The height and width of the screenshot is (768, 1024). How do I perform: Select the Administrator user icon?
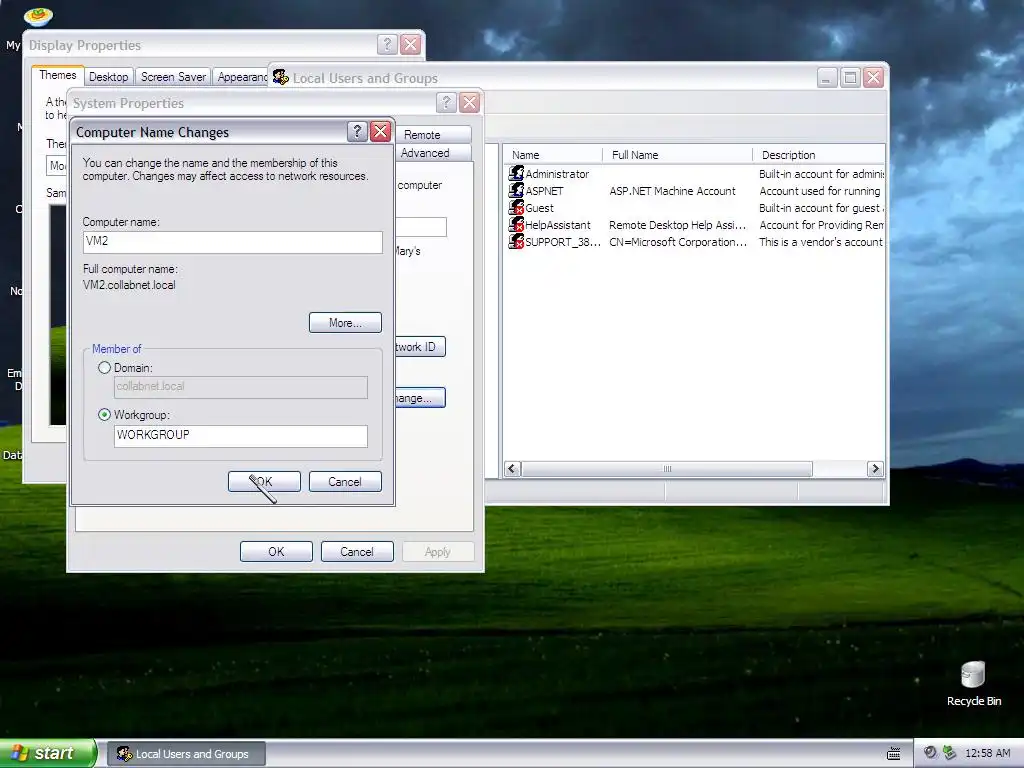click(517, 174)
